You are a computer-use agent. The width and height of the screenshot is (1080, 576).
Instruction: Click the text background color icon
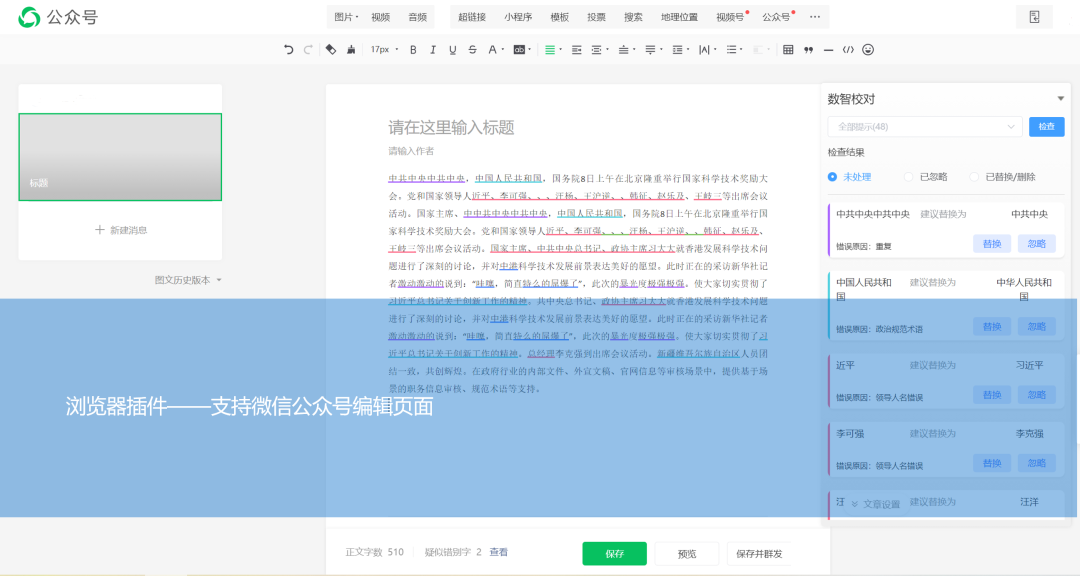[519, 50]
